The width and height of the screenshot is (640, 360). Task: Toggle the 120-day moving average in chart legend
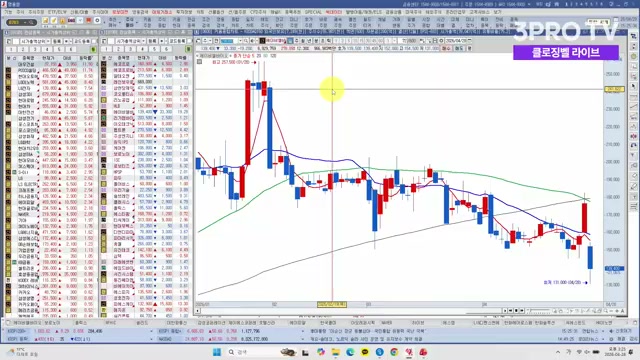pos(273,56)
